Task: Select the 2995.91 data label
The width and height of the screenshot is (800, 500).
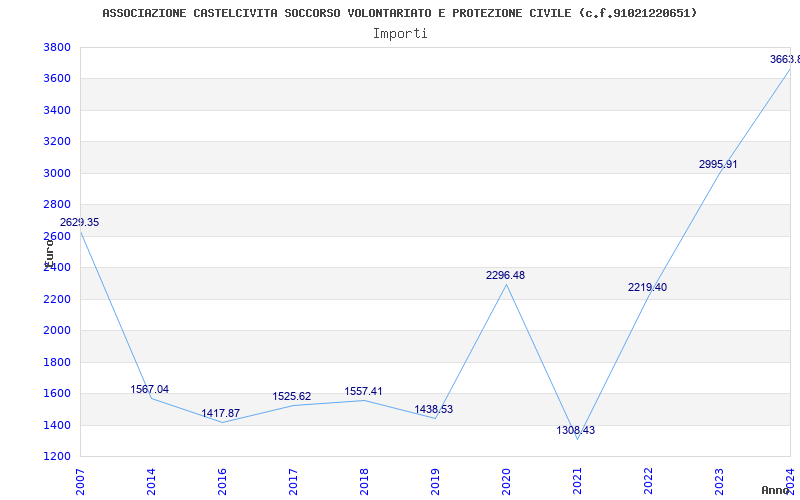Action: point(718,164)
